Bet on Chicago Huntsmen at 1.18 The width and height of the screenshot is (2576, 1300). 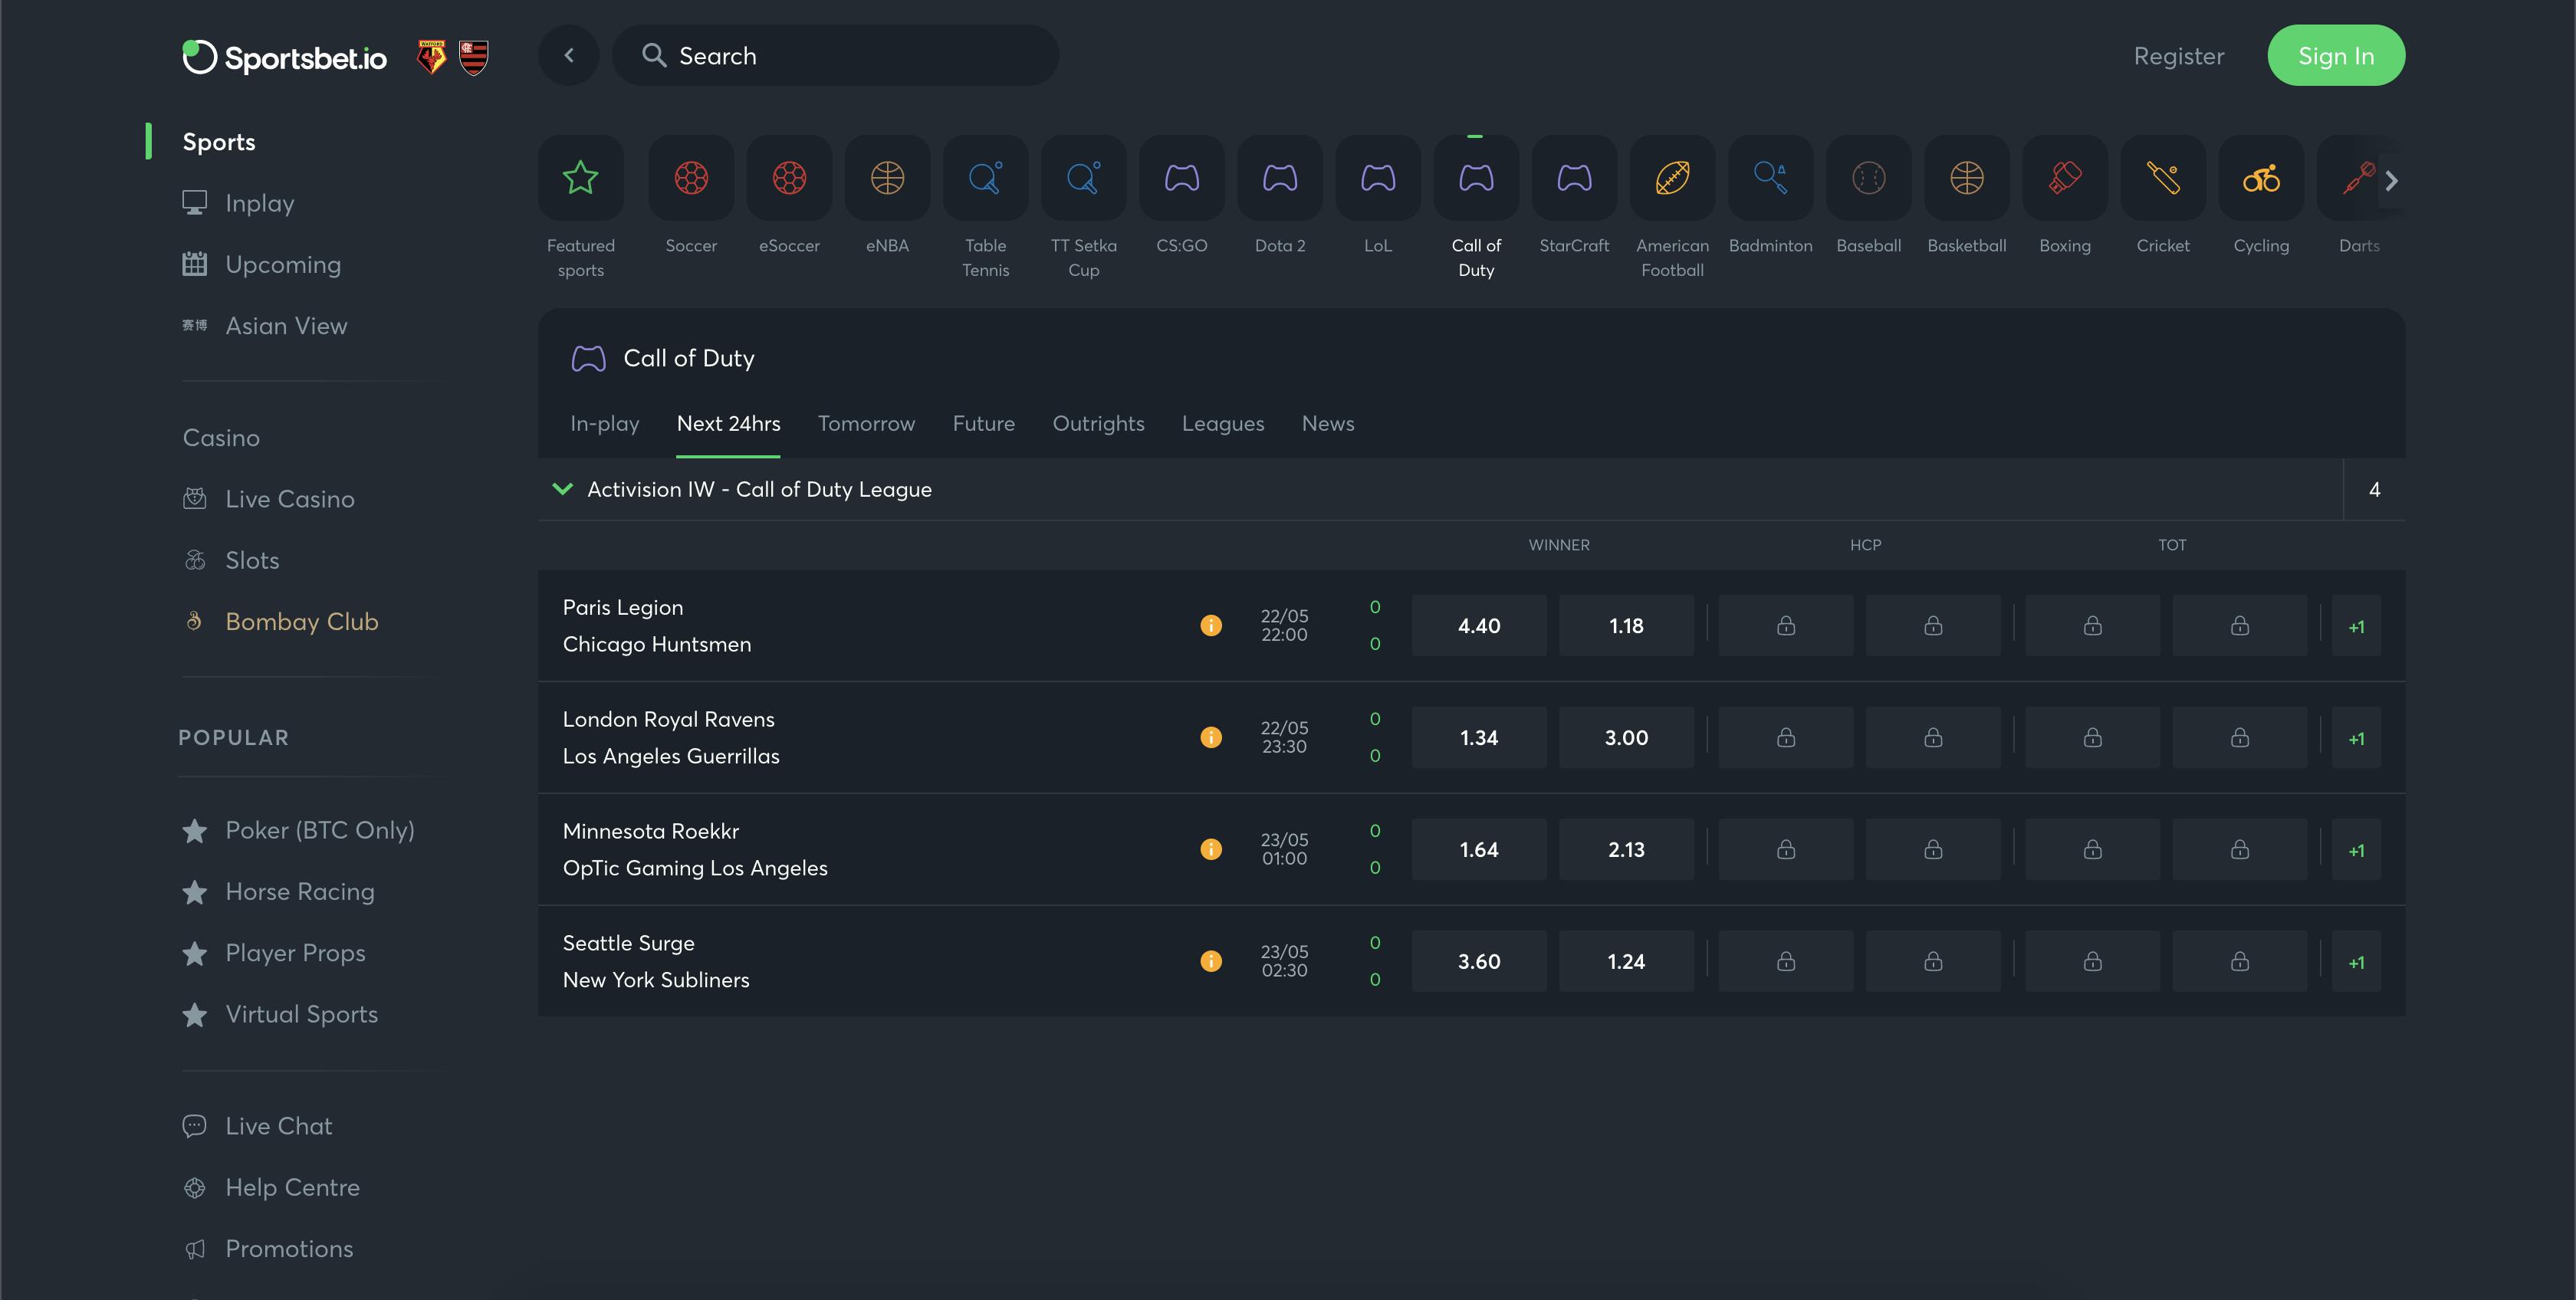tap(1626, 626)
